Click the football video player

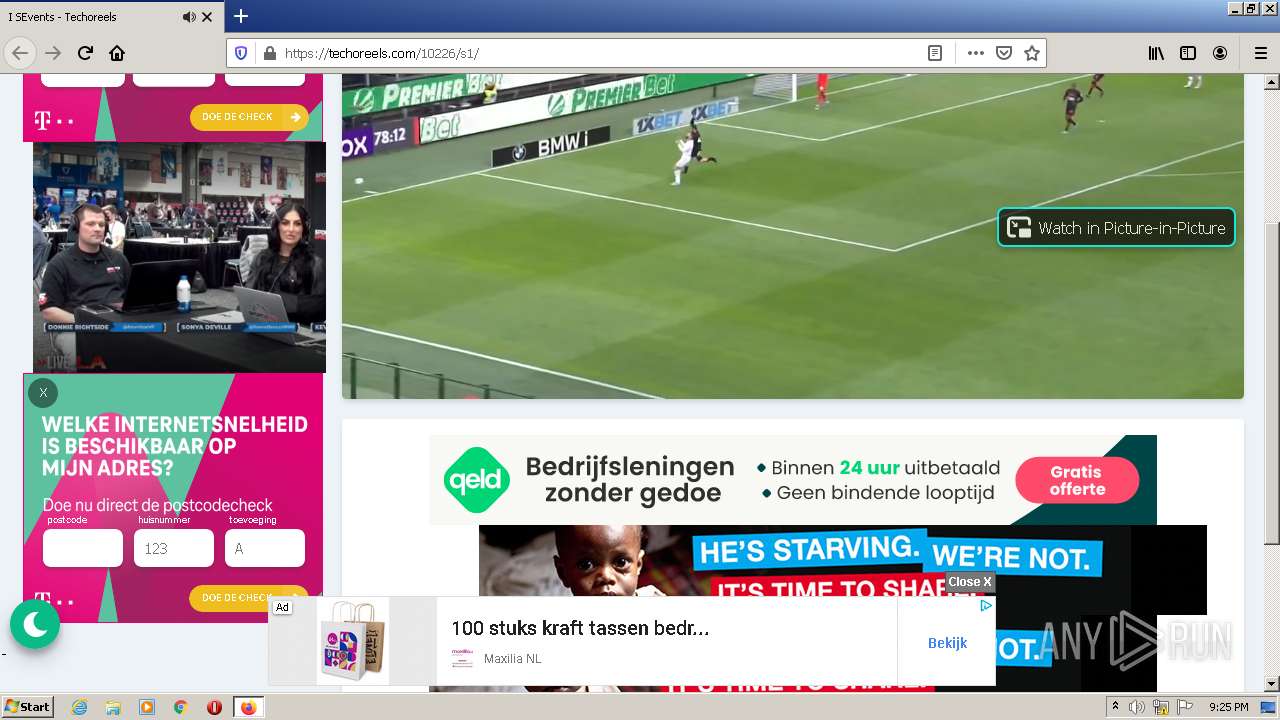793,236
